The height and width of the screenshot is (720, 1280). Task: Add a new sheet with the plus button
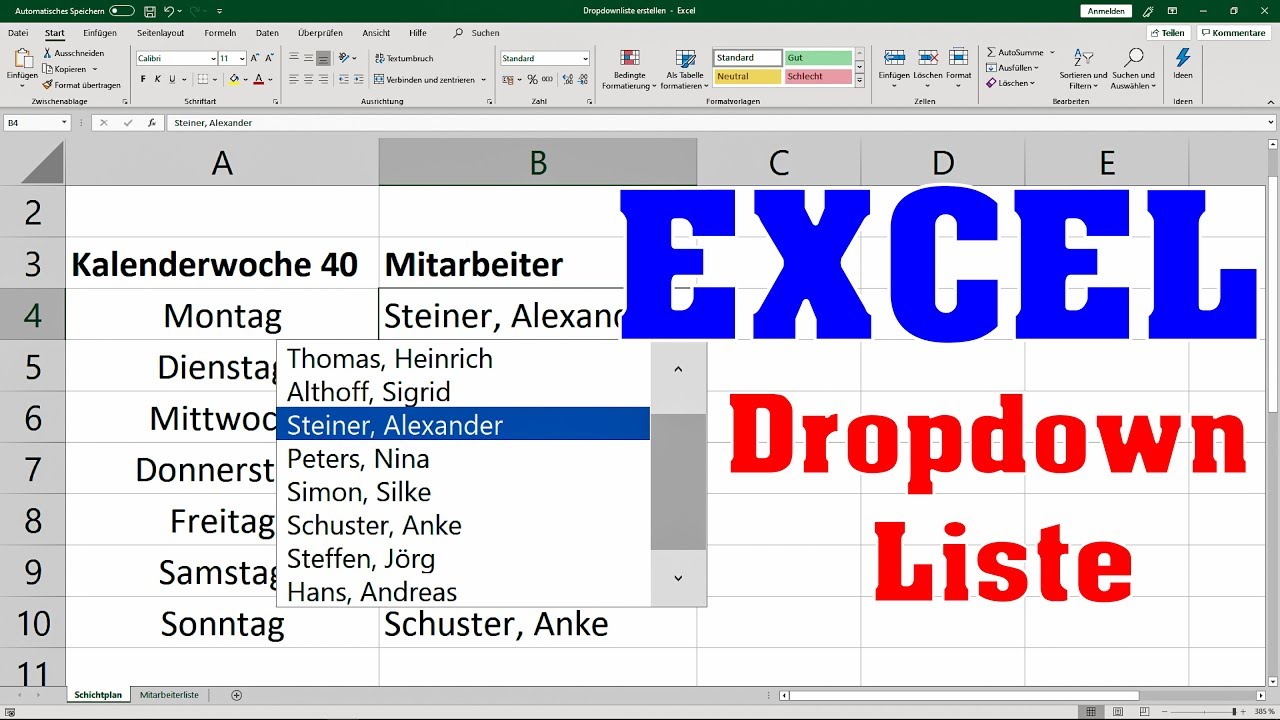pyautogui.click(x=236, y=694)
